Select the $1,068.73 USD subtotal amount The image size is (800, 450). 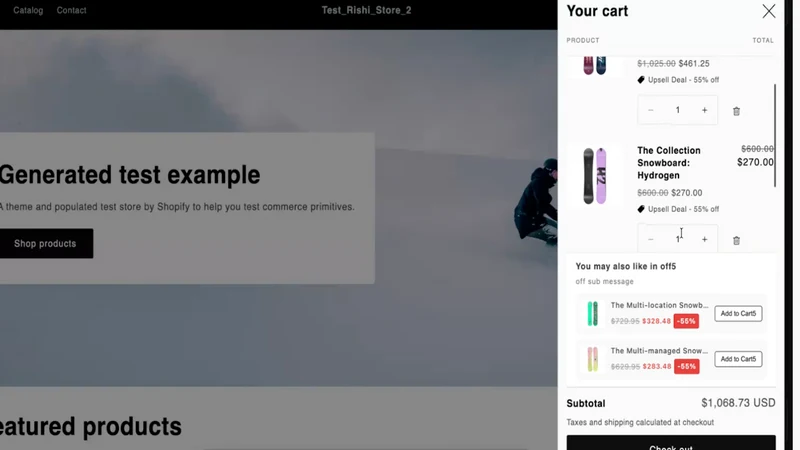coord(738,403)
